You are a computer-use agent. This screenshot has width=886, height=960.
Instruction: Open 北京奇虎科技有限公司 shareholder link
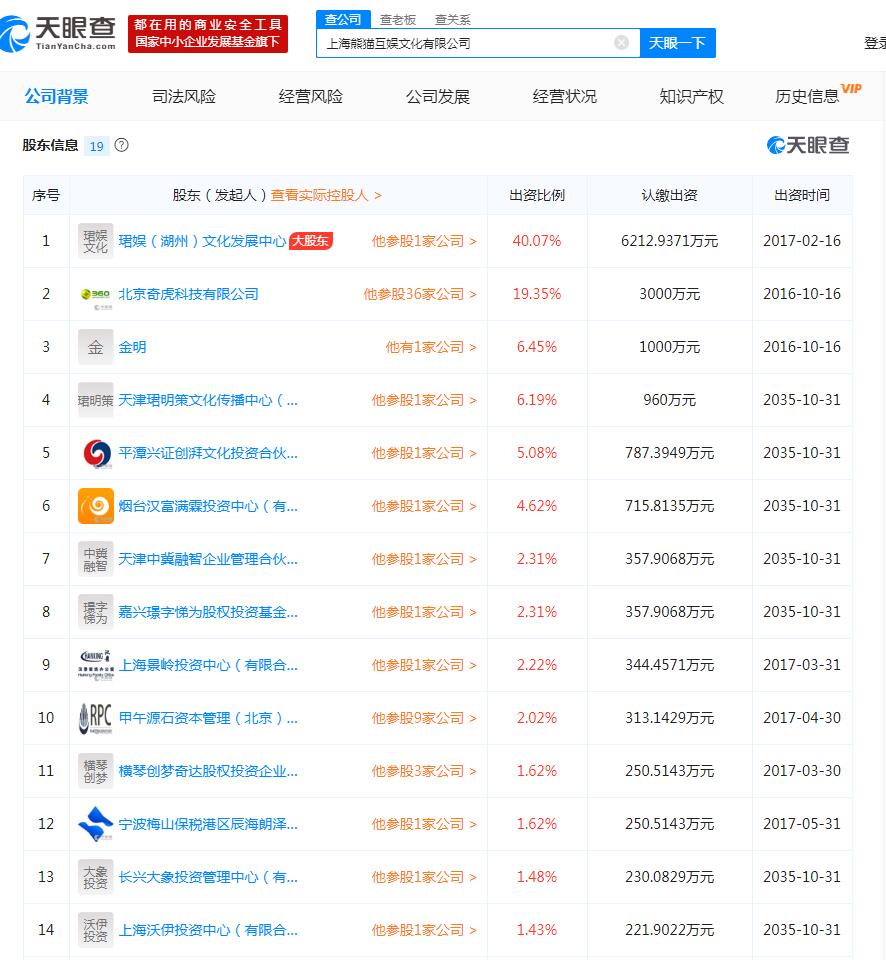pos(188,294)
